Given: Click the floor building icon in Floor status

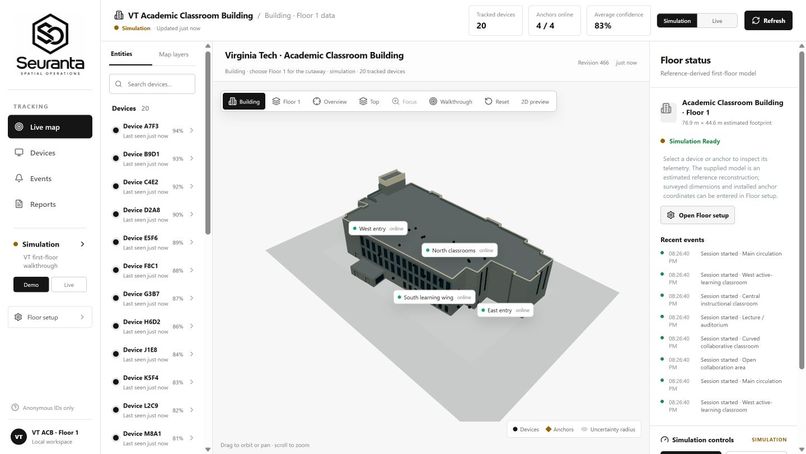Looking at the screenshot, I should point(667,108).
